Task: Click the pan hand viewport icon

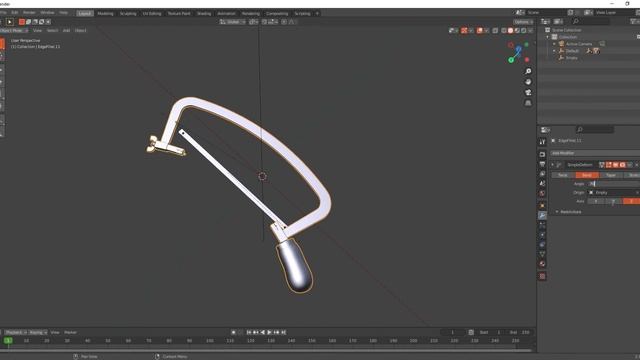Action: click(528, 82)
